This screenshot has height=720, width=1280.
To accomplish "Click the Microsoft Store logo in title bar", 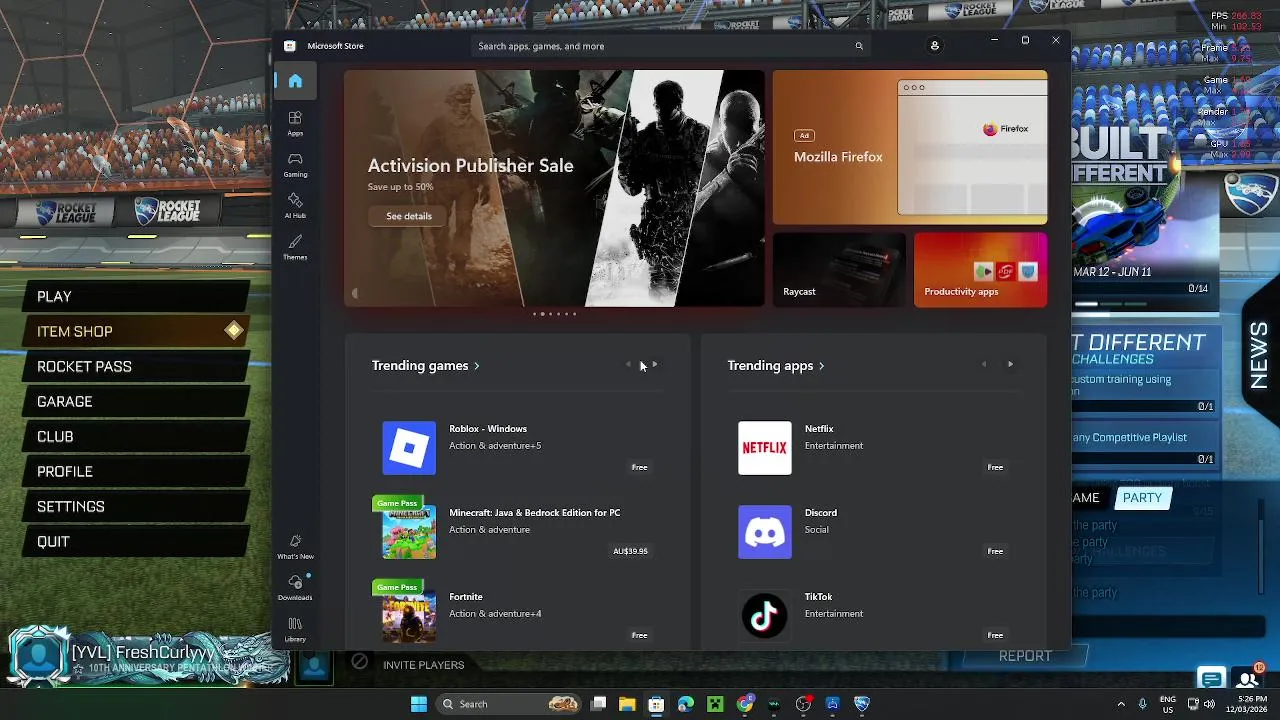I will click(x=289, y=46).
